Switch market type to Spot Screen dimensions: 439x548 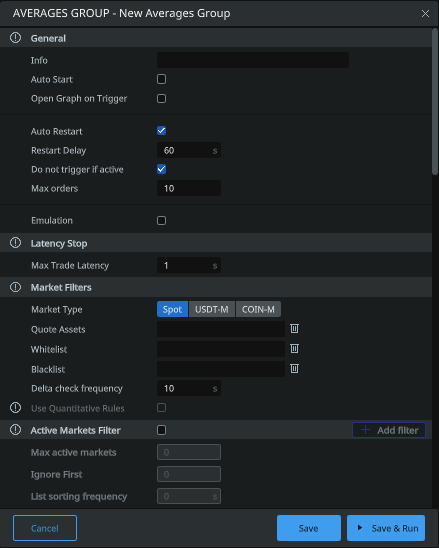pos(172,309)
